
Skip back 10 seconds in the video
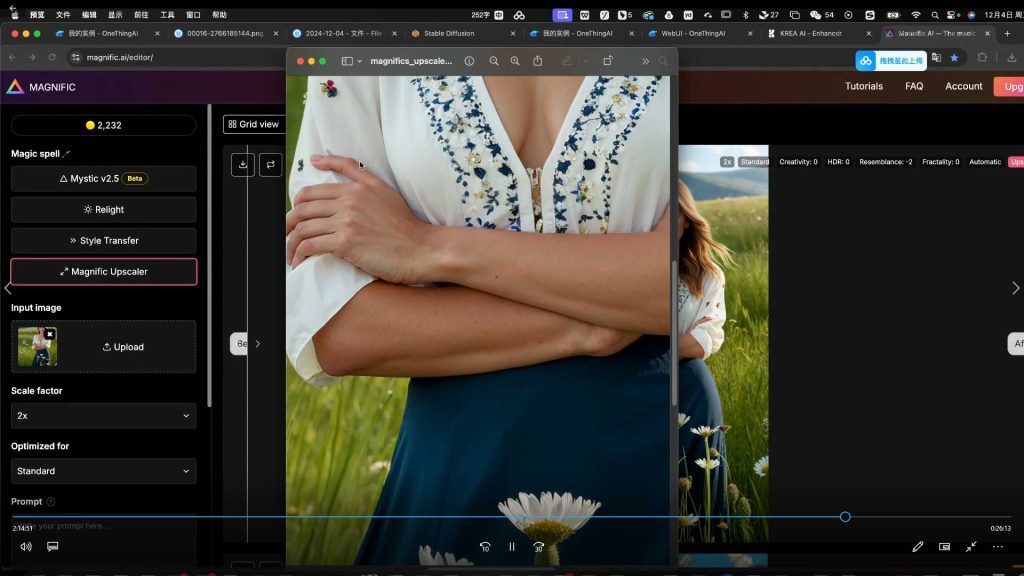pyautogui.click(x=485, y=547)
